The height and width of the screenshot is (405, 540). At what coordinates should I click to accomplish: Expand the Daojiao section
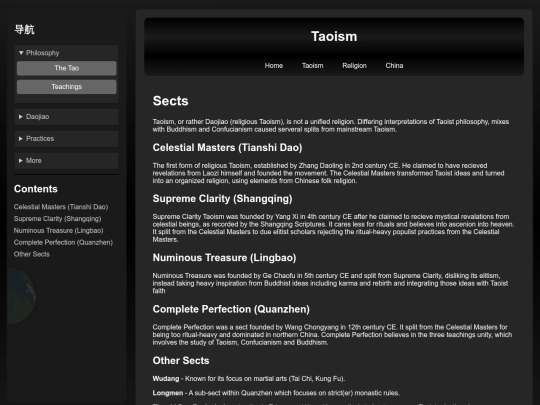point(66,117)
